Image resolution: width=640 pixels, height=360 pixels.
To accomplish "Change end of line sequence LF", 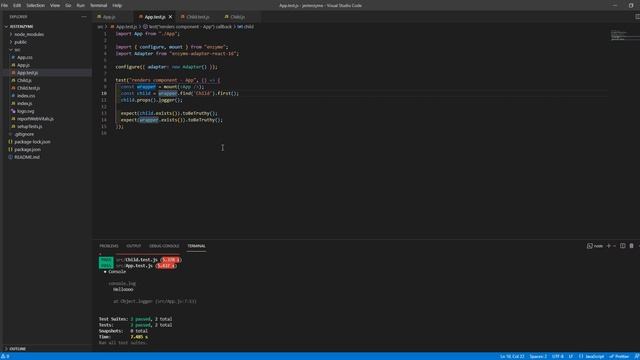I will [571, 356].
